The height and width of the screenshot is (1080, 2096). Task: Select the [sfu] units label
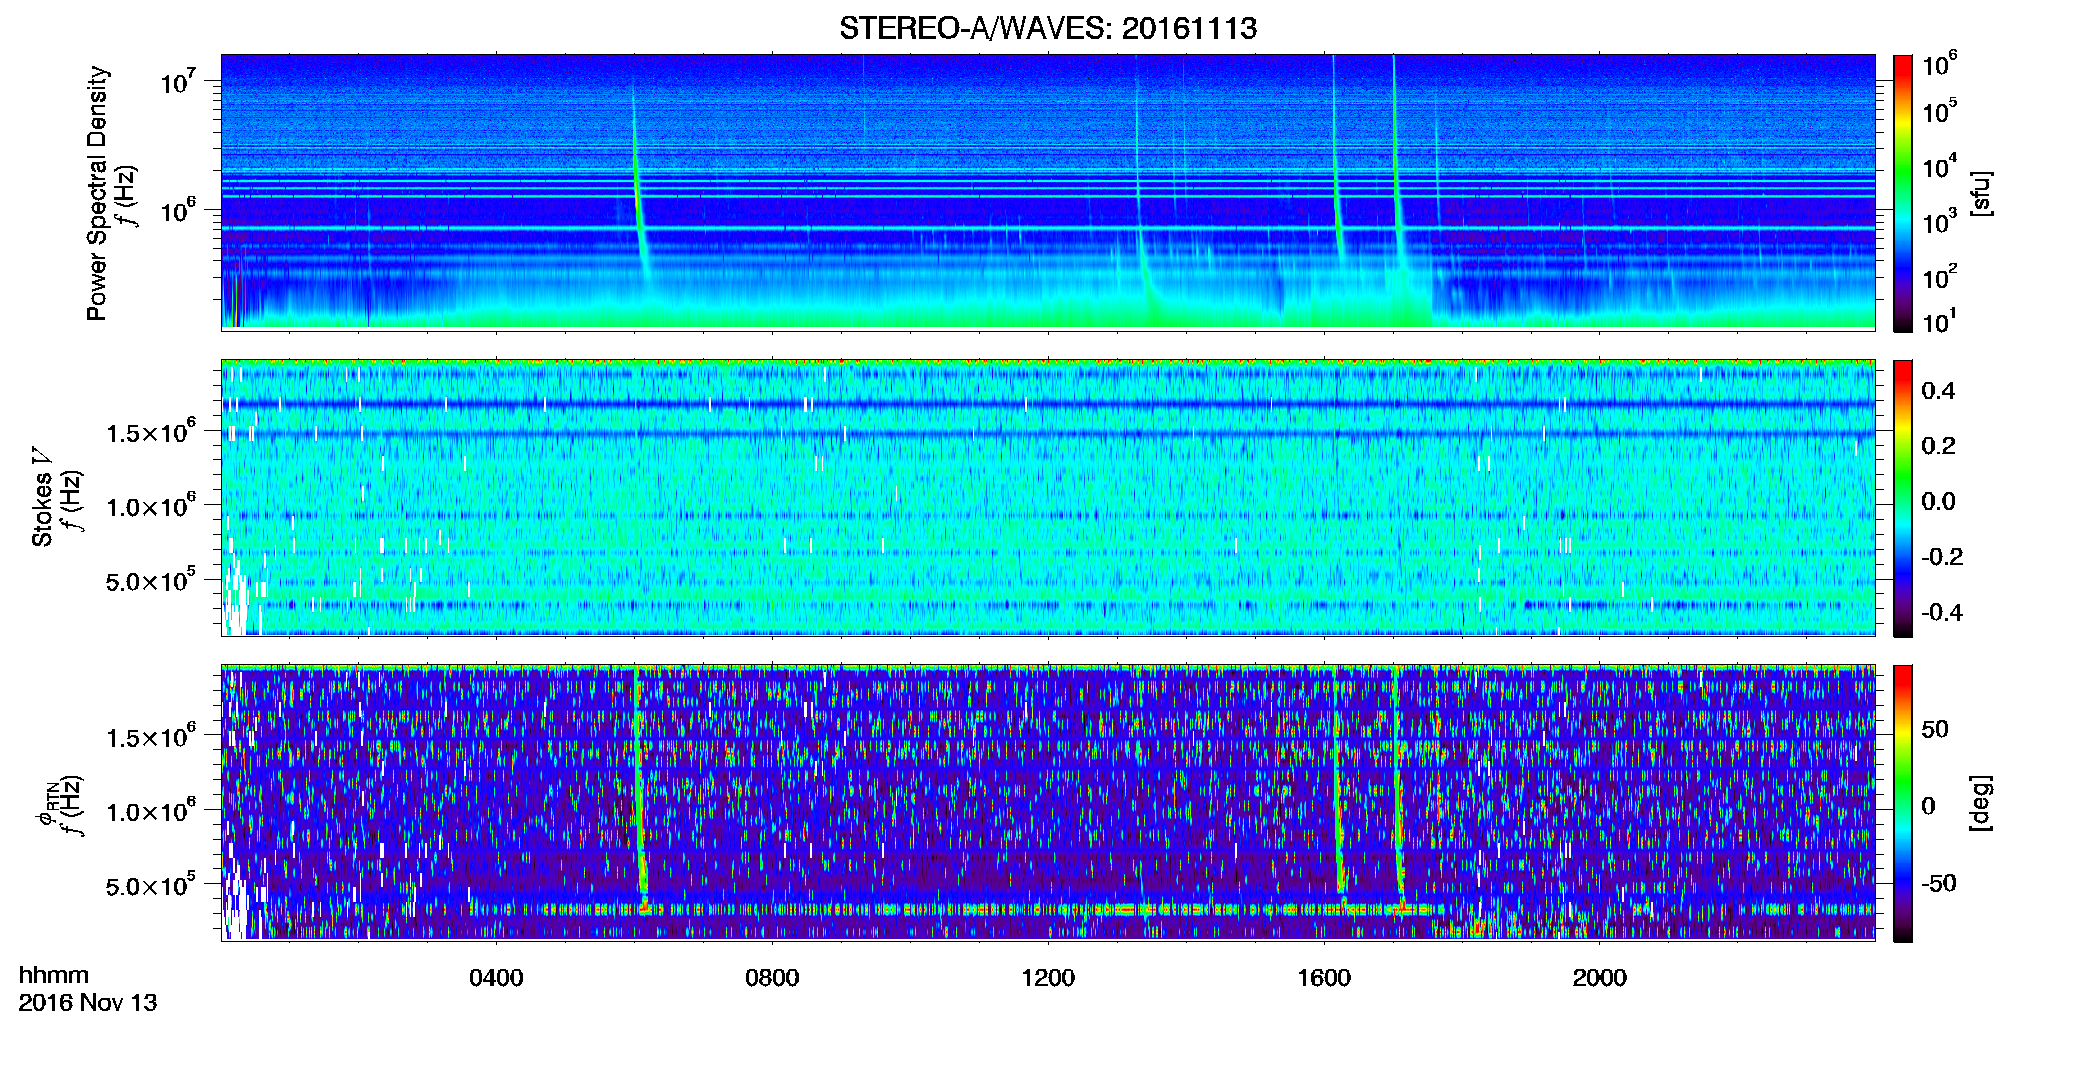coord(1980,193)
